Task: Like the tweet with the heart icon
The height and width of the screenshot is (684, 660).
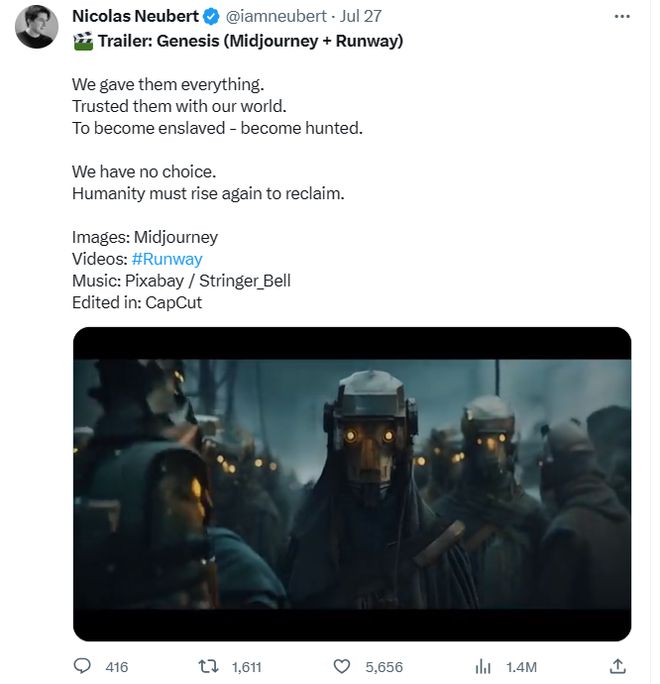Action: click(342, 667)
